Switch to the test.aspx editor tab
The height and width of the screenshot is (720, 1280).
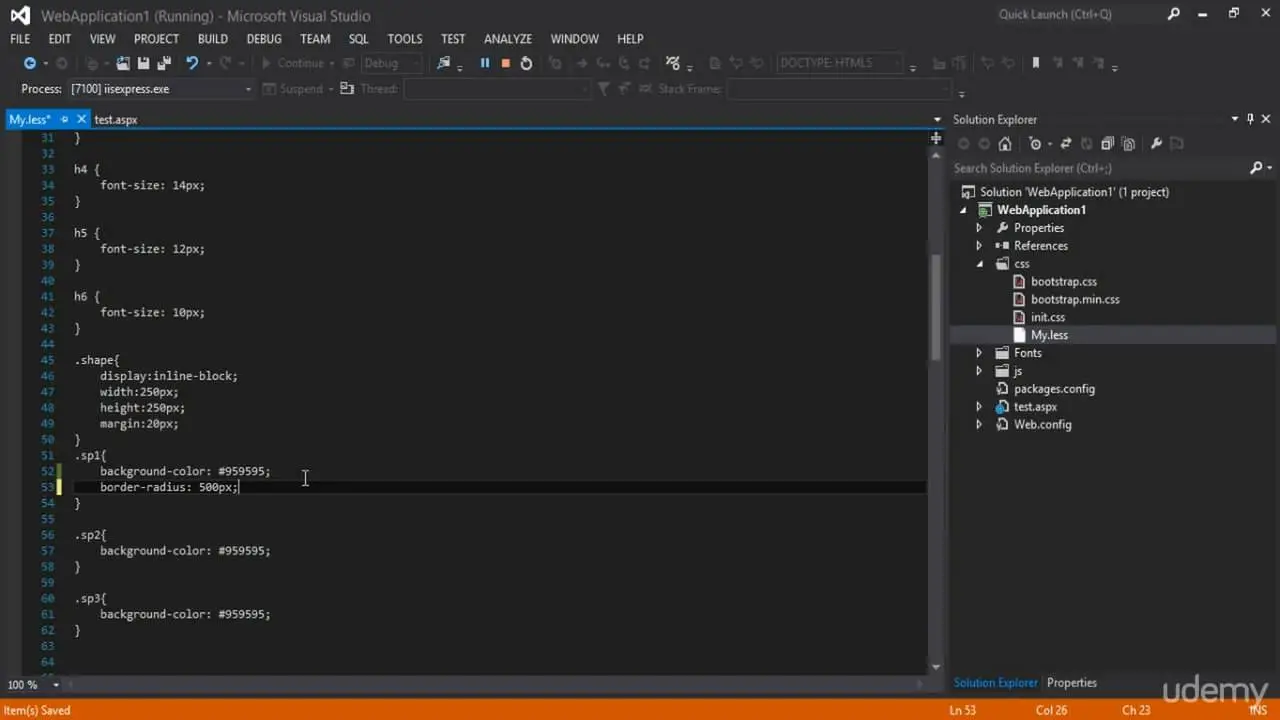point(116,119)
